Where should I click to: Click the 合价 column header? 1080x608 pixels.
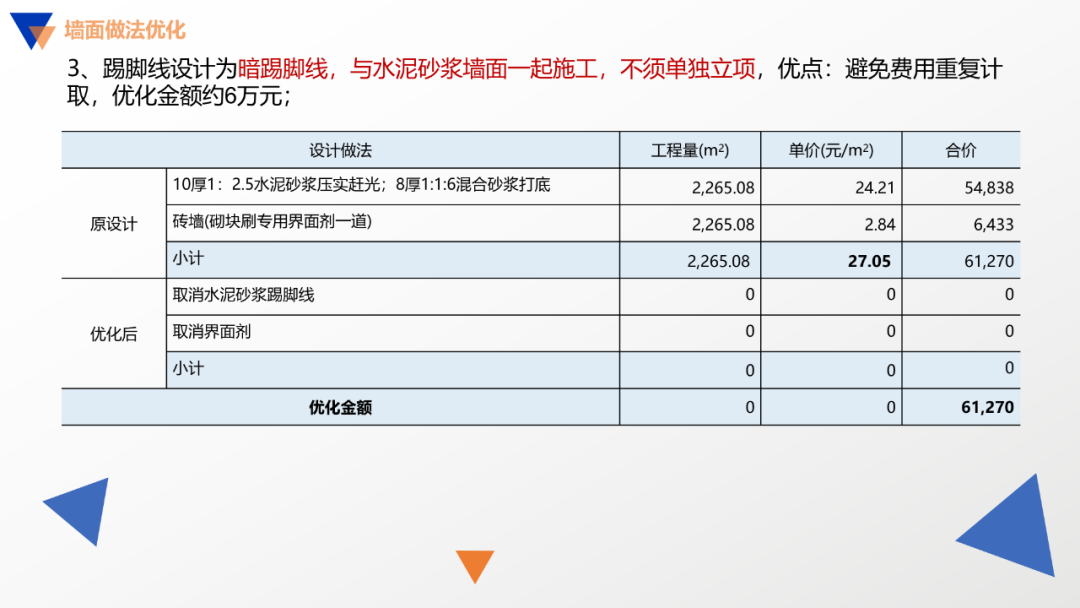point(961,150)
